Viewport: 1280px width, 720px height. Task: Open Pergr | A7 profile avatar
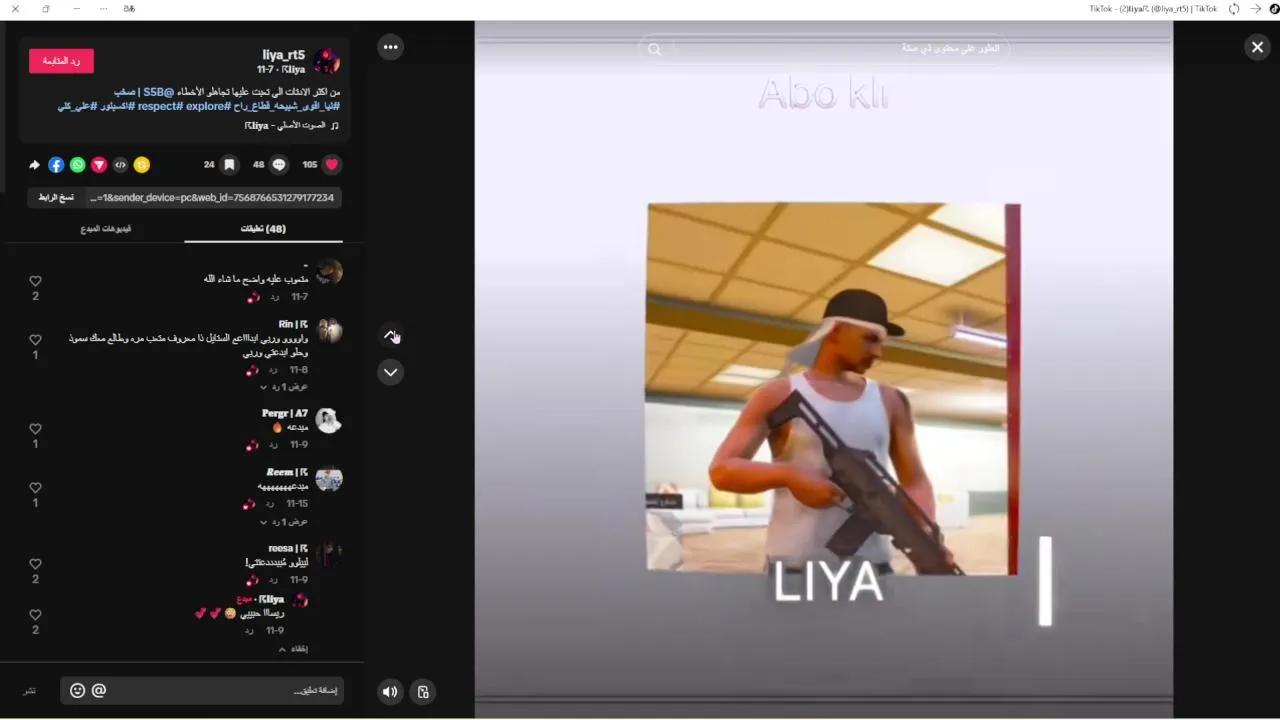[x=329, y=420]
